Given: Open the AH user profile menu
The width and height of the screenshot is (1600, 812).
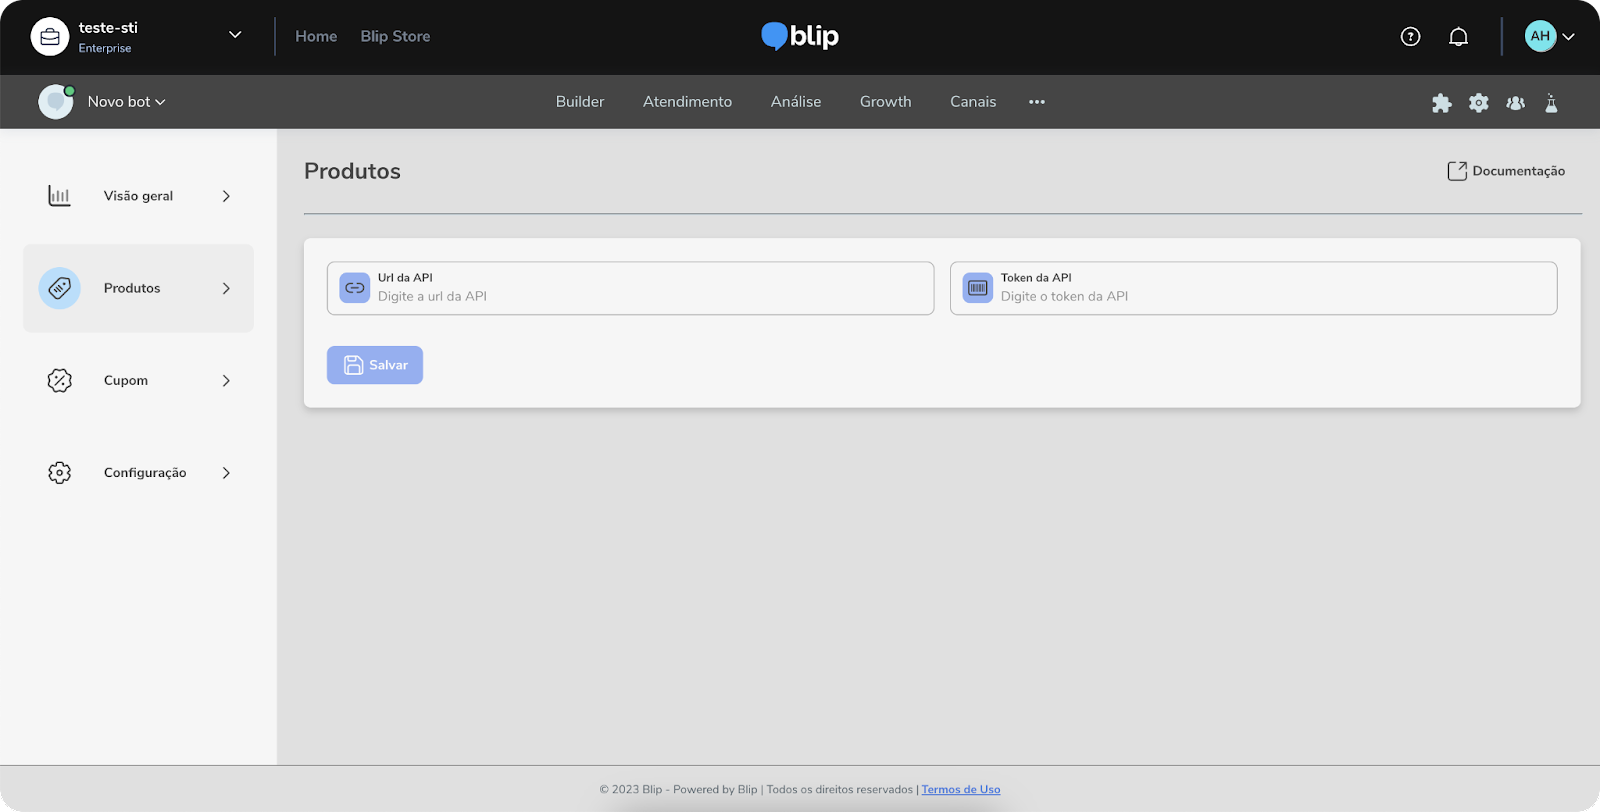Looking at the screenshot, I should click(x=1549, y=37).
